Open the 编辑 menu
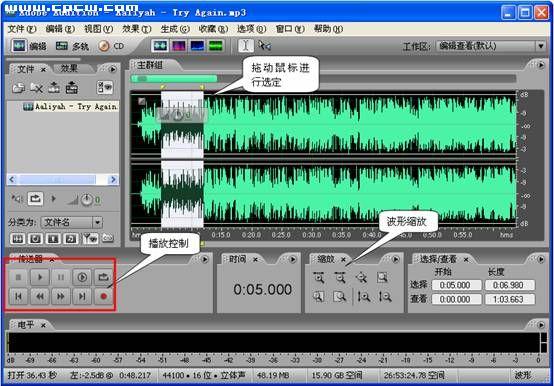The width and height of the screenshot is (554, 386). [60, 29]
